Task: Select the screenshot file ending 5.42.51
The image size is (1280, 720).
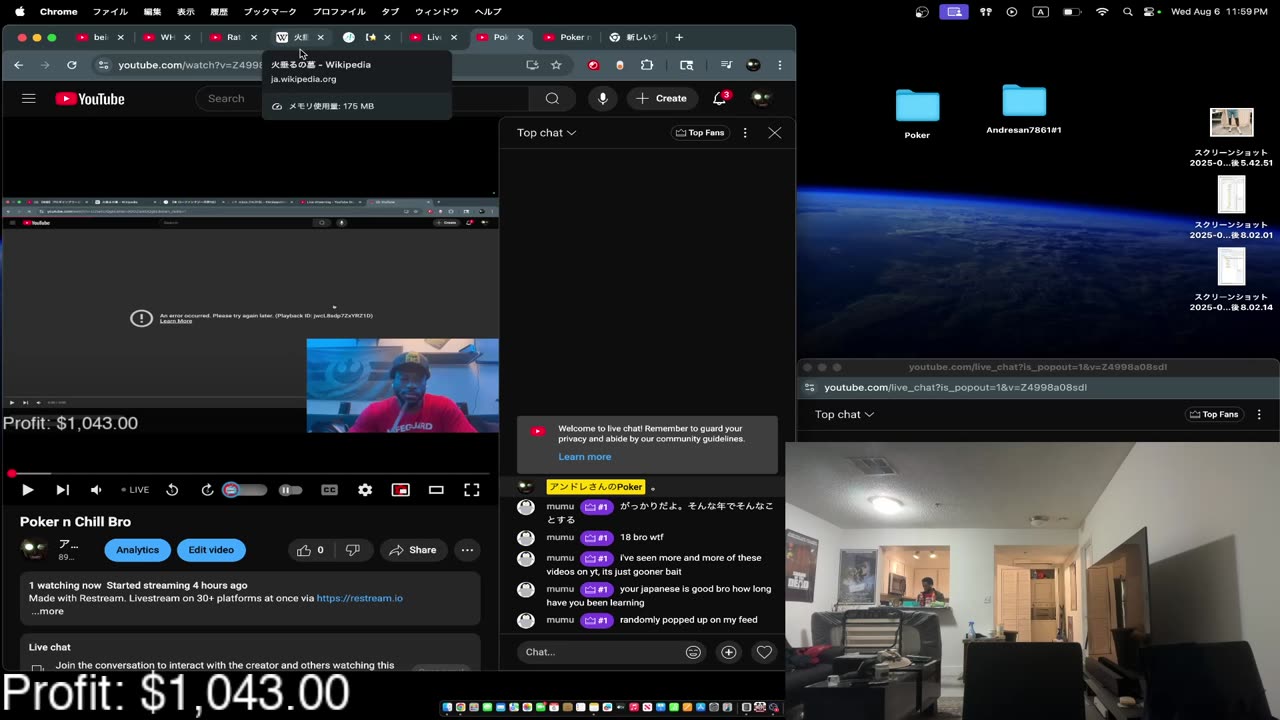Action: pos(1231,138)
